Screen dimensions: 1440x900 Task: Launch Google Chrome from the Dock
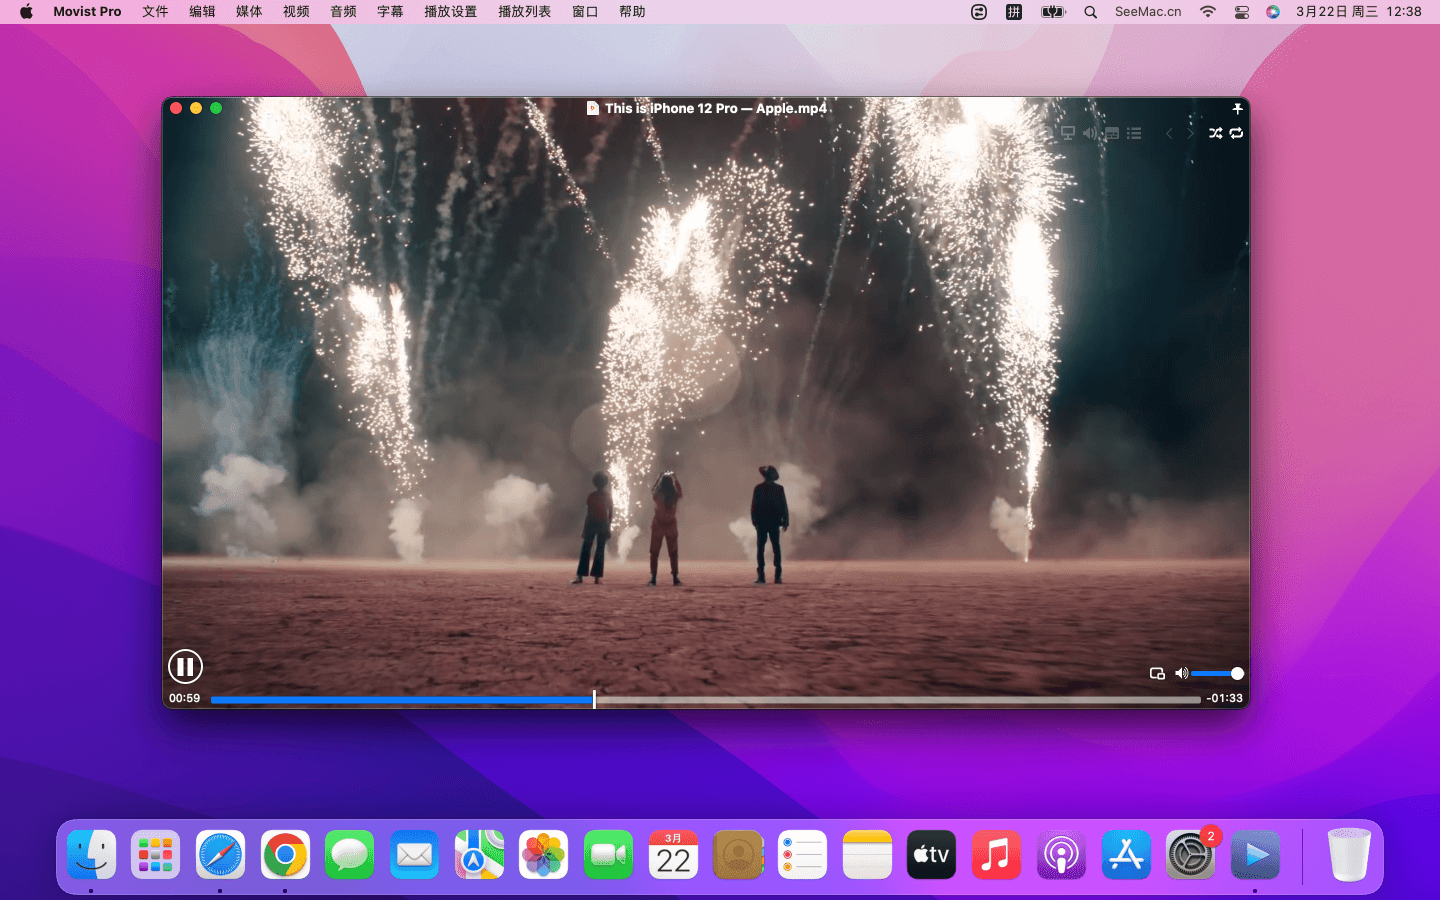(x=285, y=855)
